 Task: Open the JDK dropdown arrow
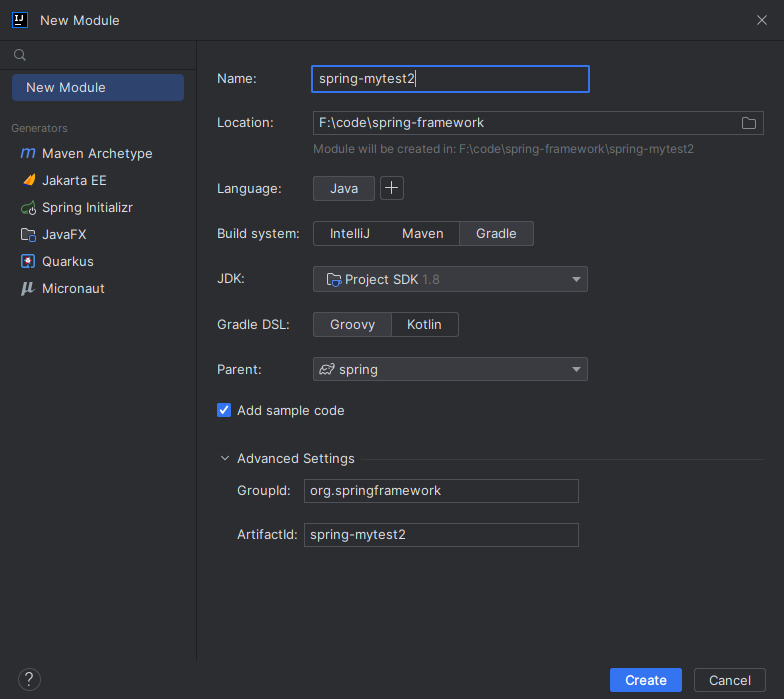[576, 280]
